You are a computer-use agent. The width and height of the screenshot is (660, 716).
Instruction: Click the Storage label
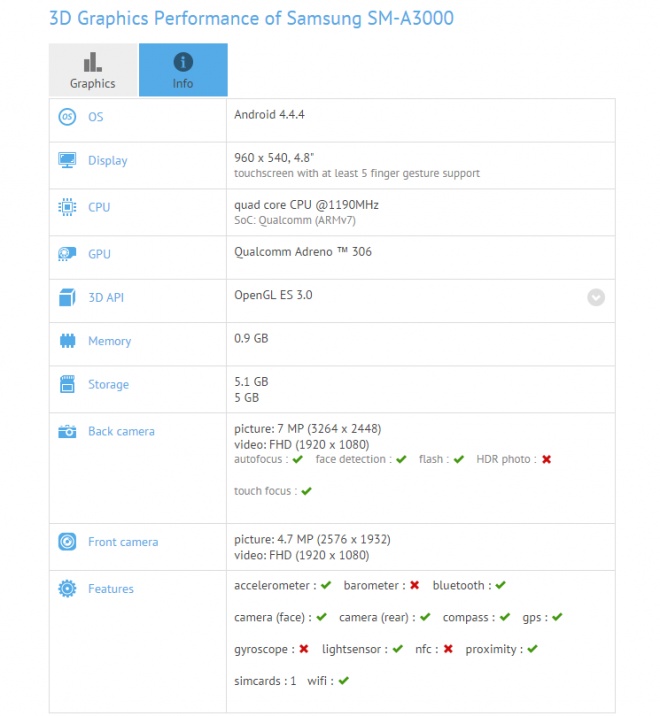click(x=108, y=384)
